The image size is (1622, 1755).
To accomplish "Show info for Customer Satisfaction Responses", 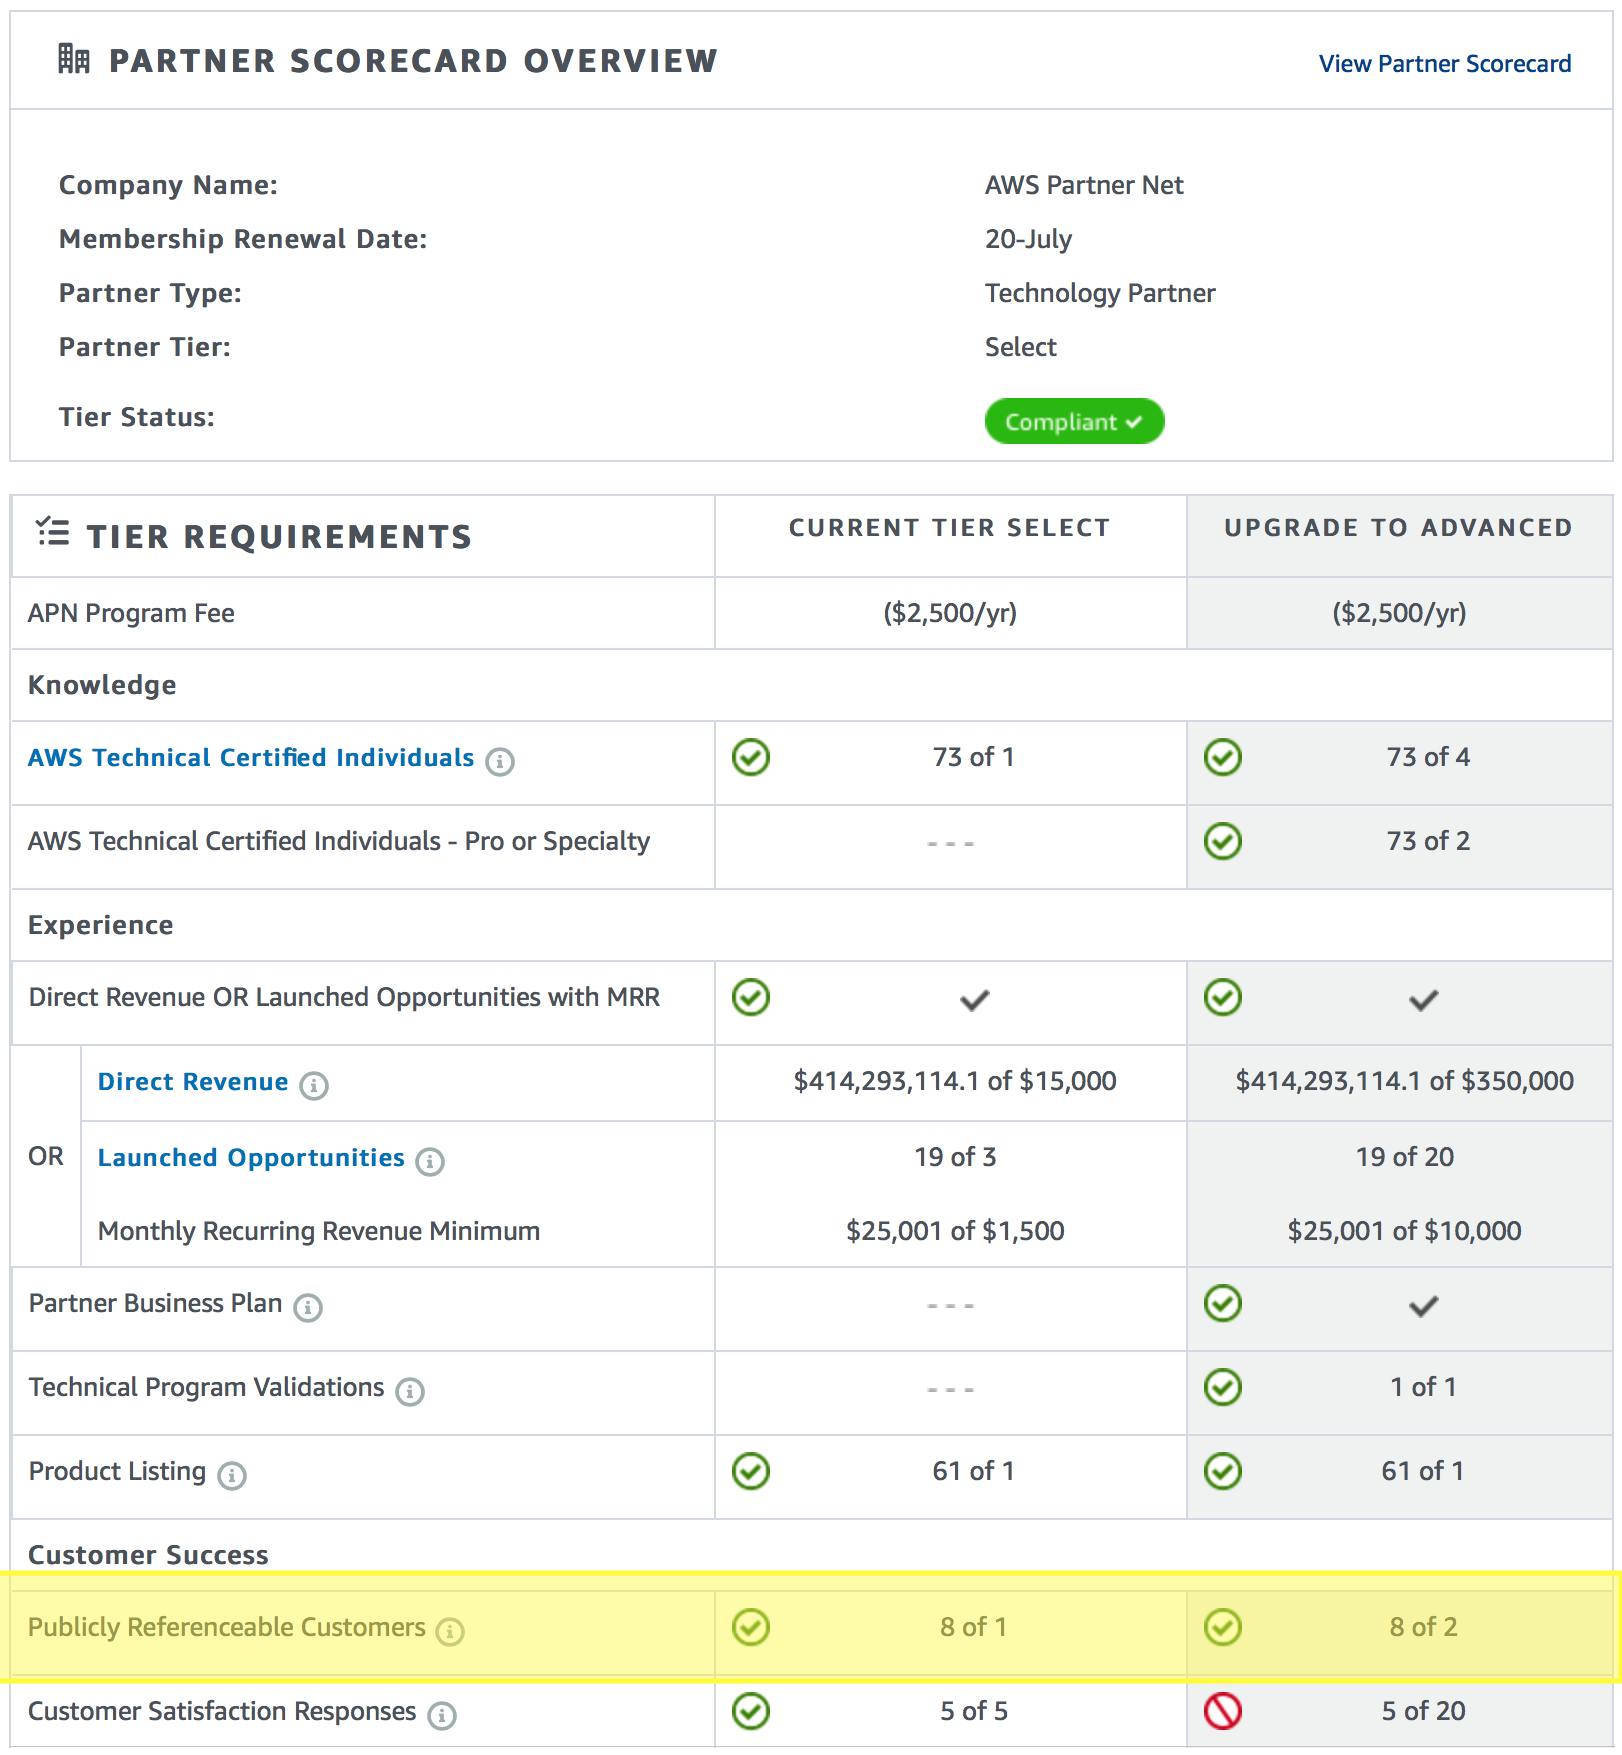I will coord(442,1715).
